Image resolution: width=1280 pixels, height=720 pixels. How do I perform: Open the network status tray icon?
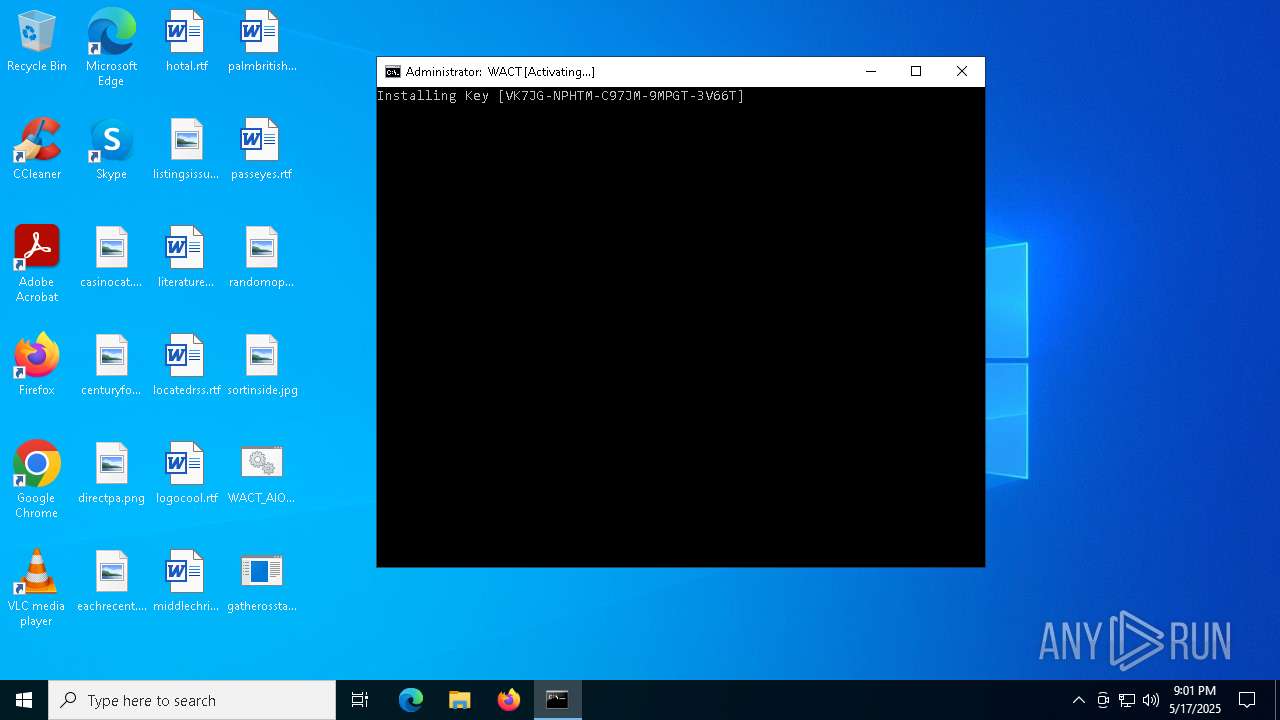tap(1127, 700)
